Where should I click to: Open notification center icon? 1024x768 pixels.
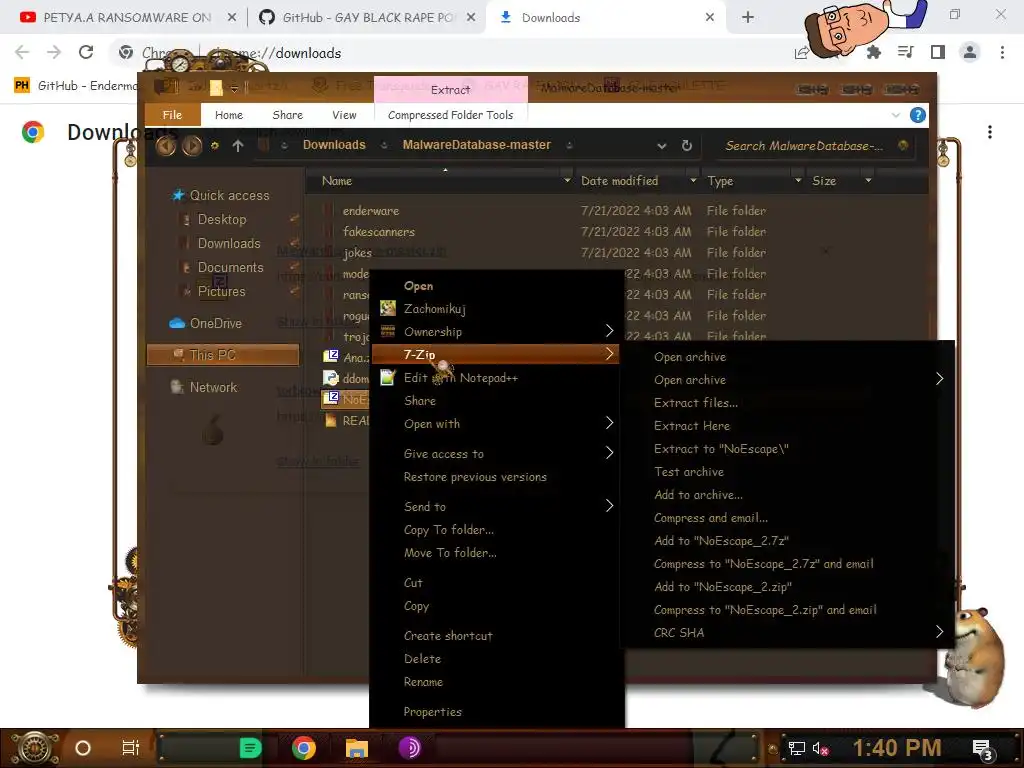tap(982, 748)
